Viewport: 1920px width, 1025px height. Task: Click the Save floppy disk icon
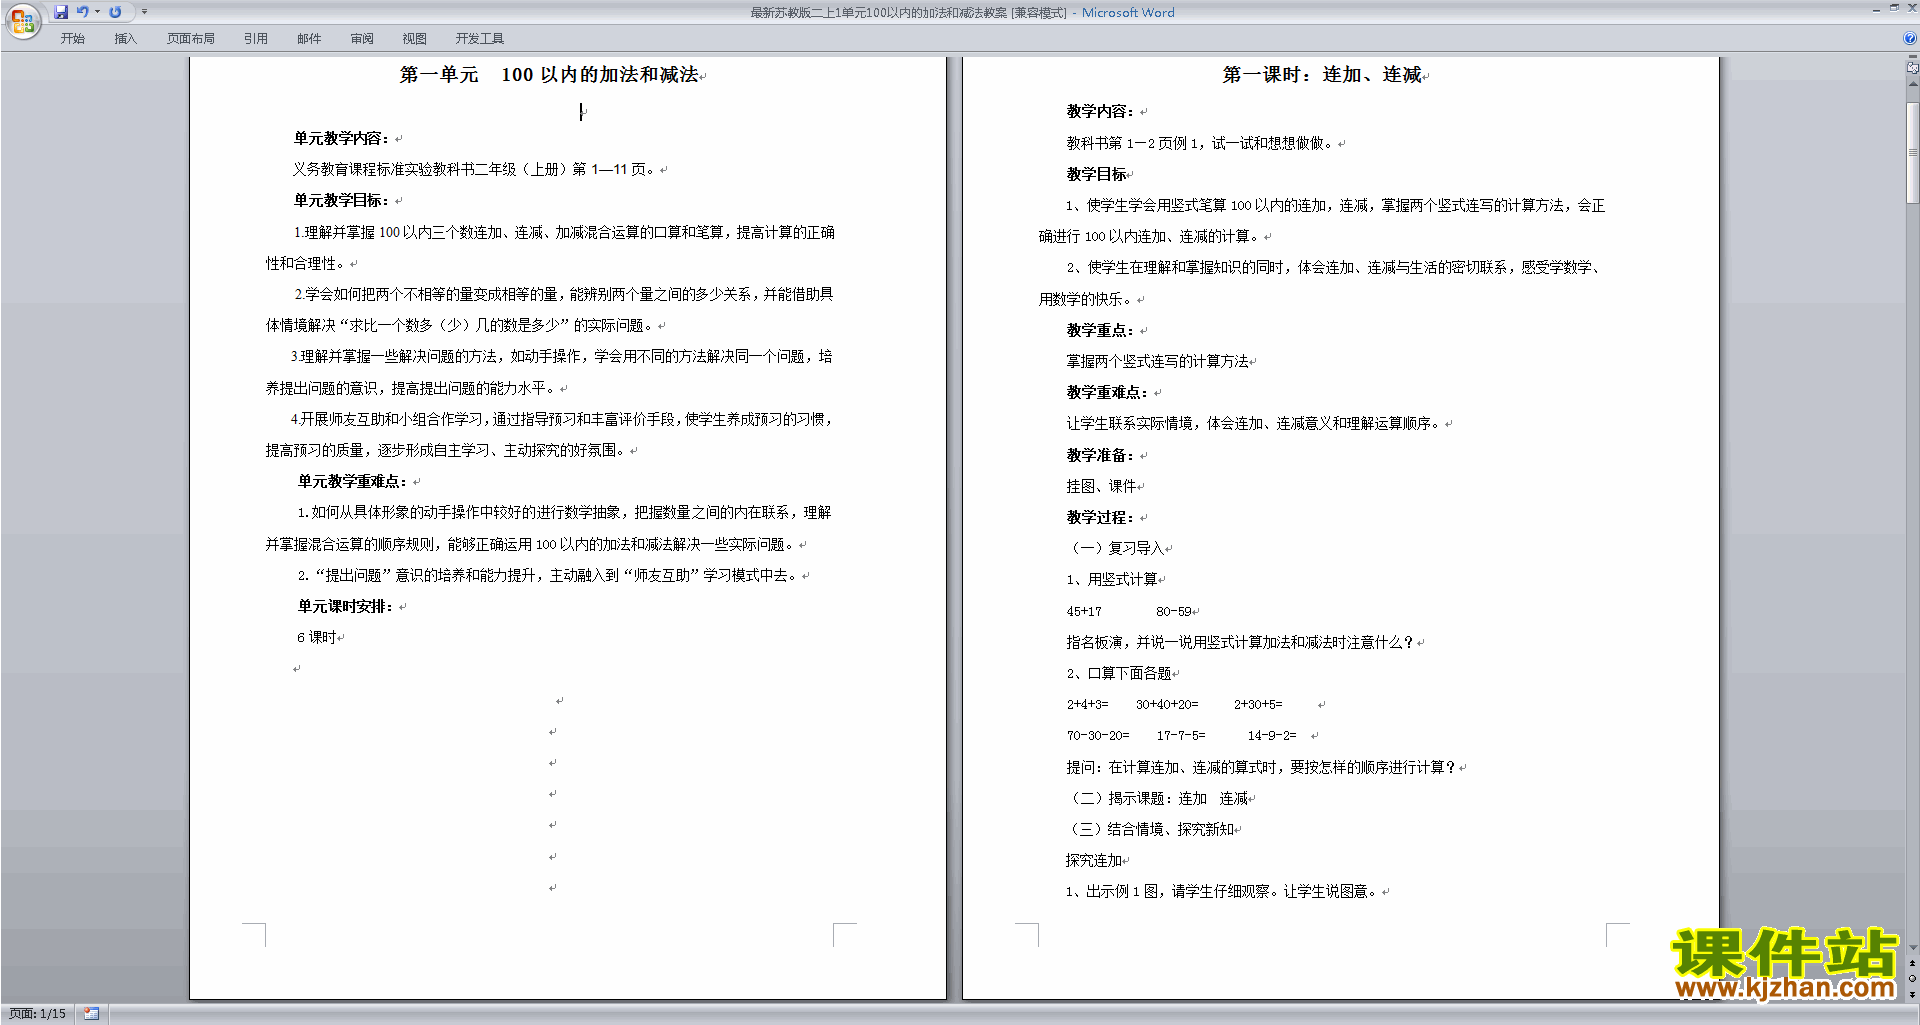(x=61, y=12)
